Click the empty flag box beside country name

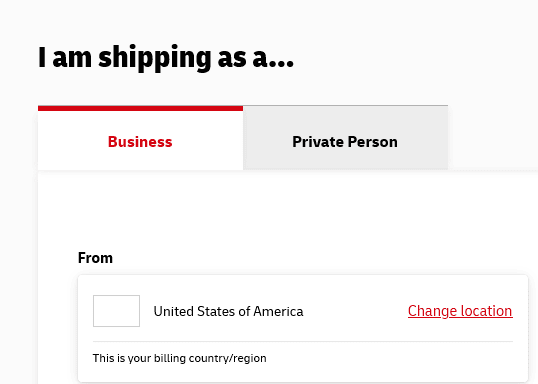[x=116, y=311]
